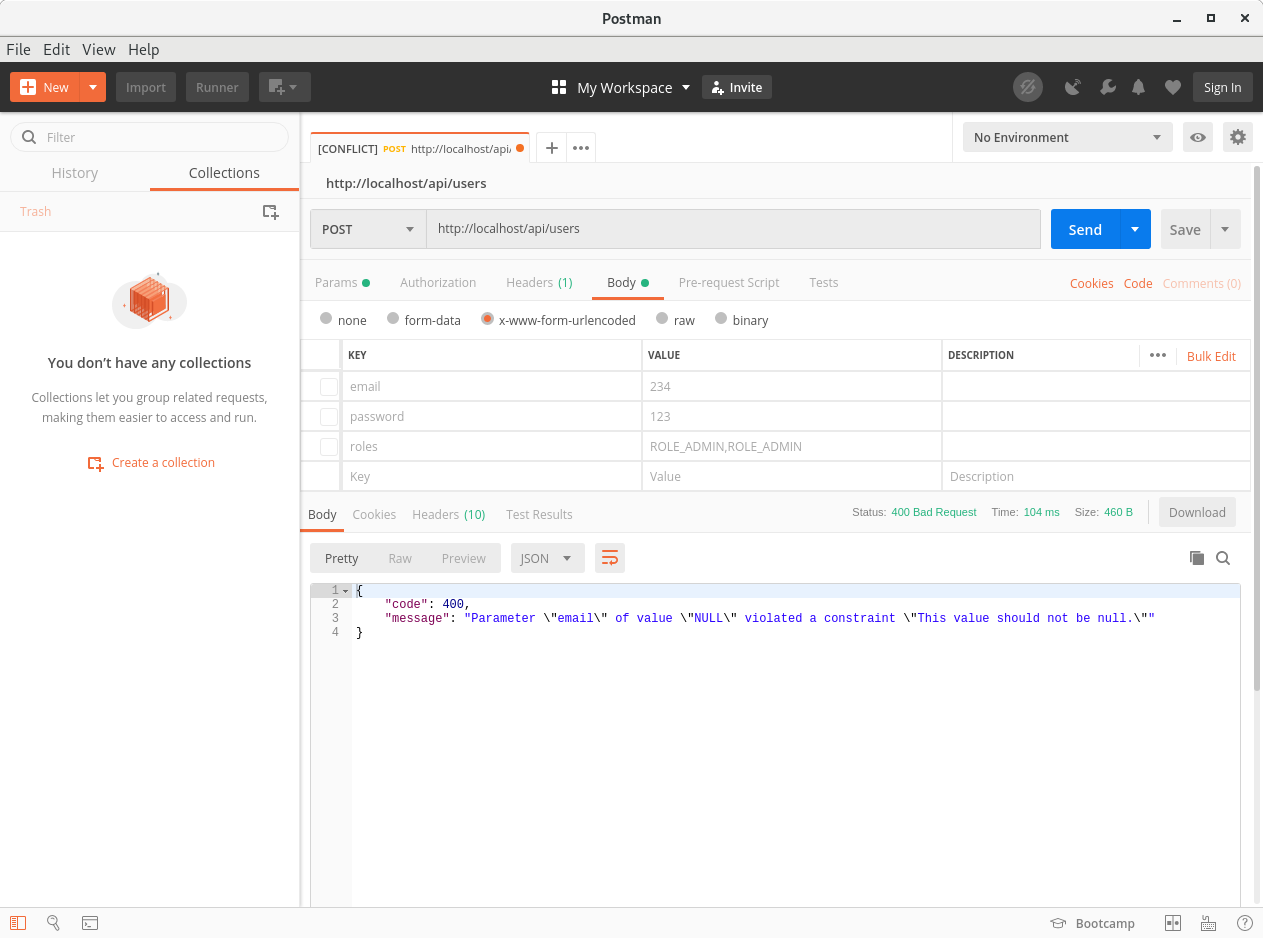Click the Sign In button
Screen dimensions: 1263x938
tap(1222, 87)
